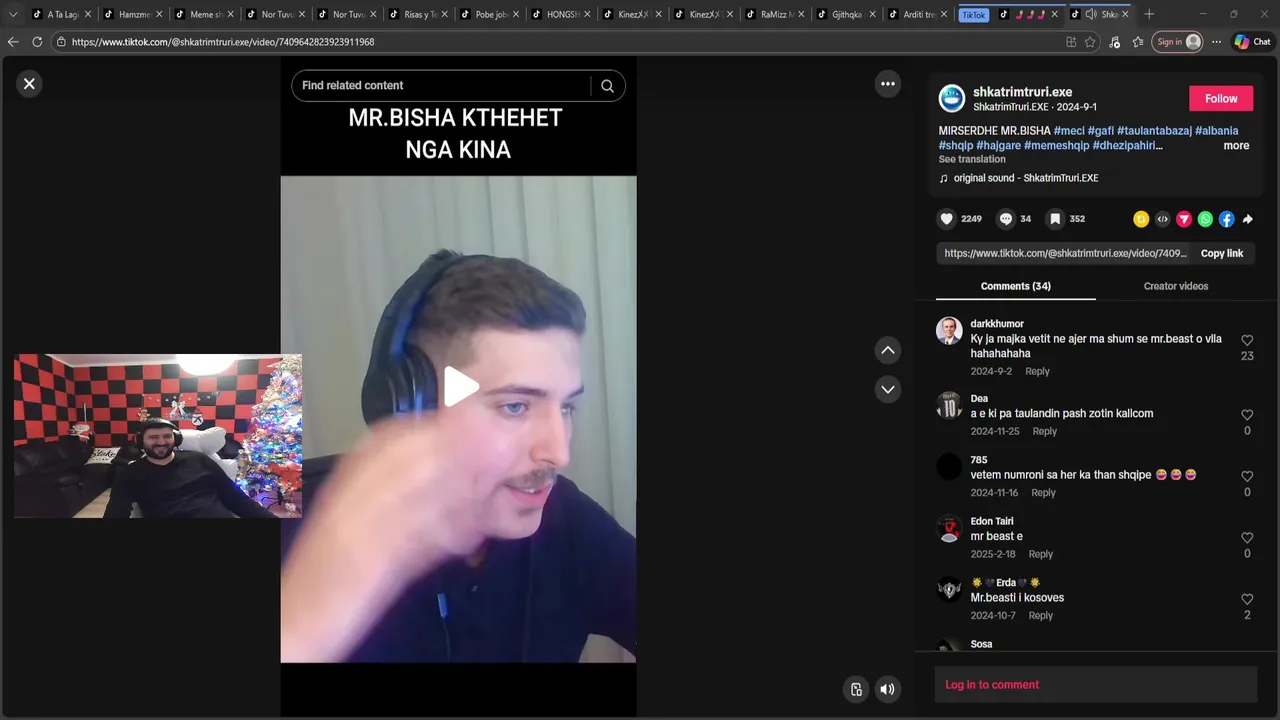Open the Edge Copilot Chat button
1280x720 pixels.
tap(1252, 42)
